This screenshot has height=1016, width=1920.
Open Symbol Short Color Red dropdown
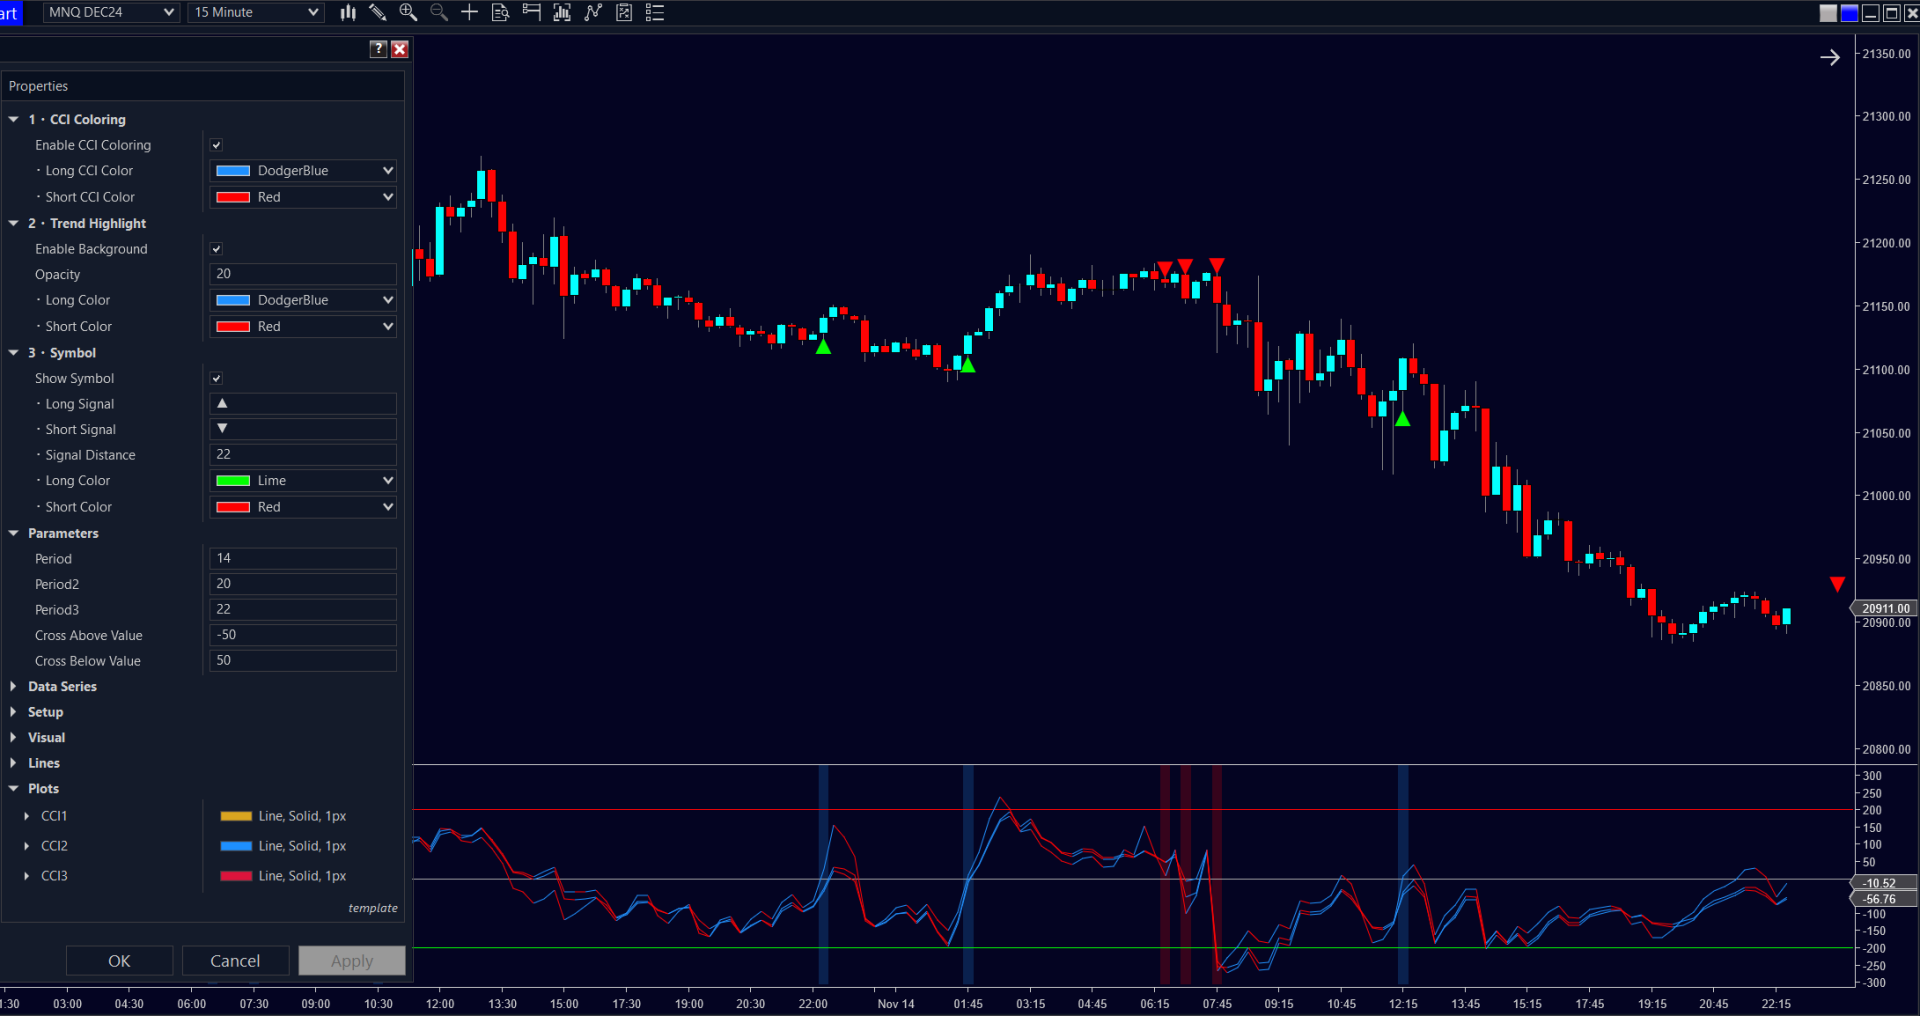303,507
